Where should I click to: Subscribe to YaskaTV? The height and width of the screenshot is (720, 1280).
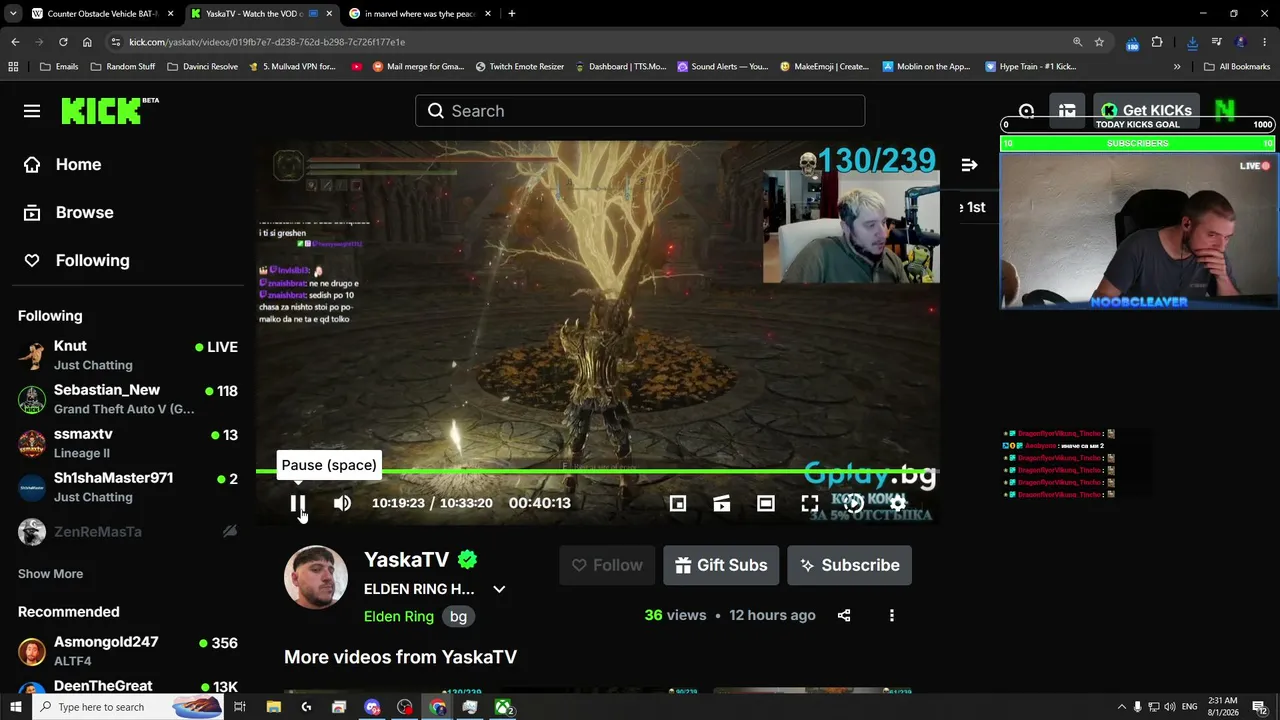point(849,565)
